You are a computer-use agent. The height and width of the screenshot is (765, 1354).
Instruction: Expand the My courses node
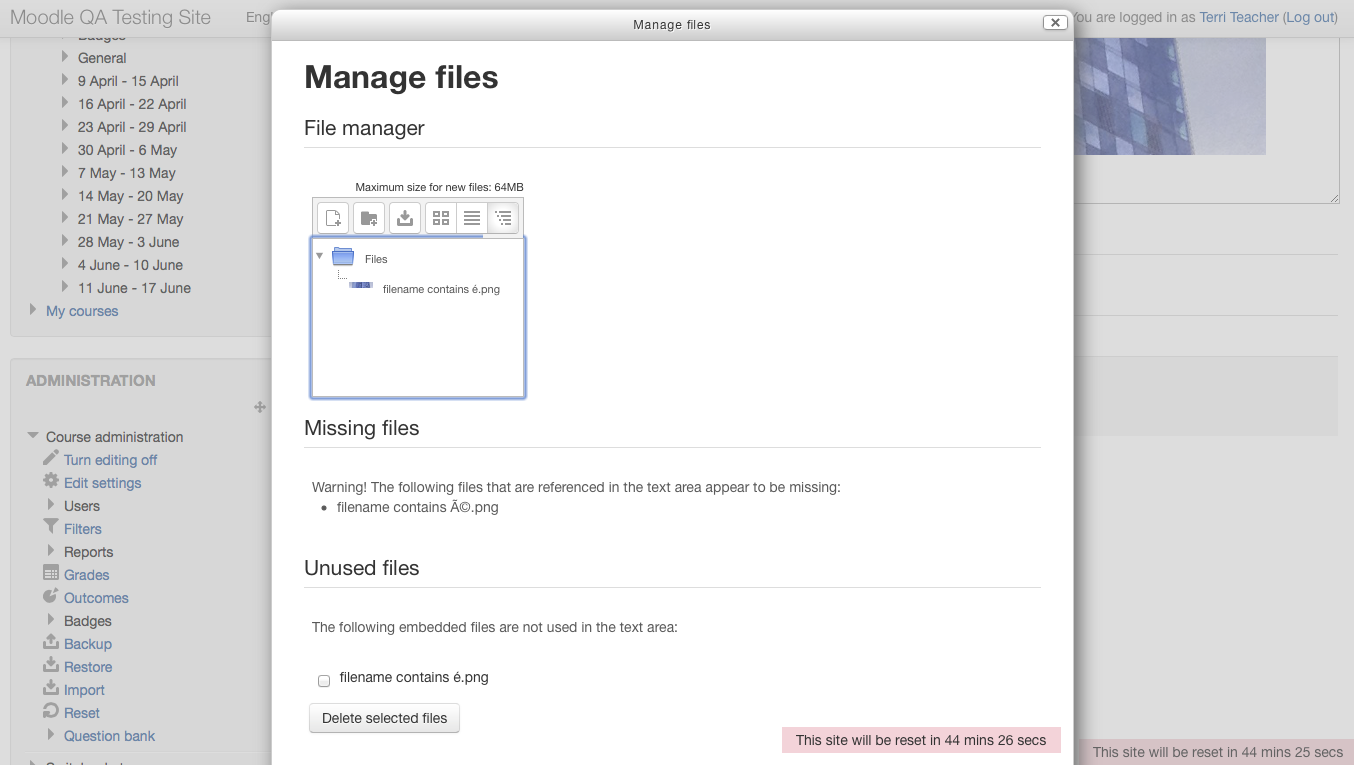tap(33, 310)
